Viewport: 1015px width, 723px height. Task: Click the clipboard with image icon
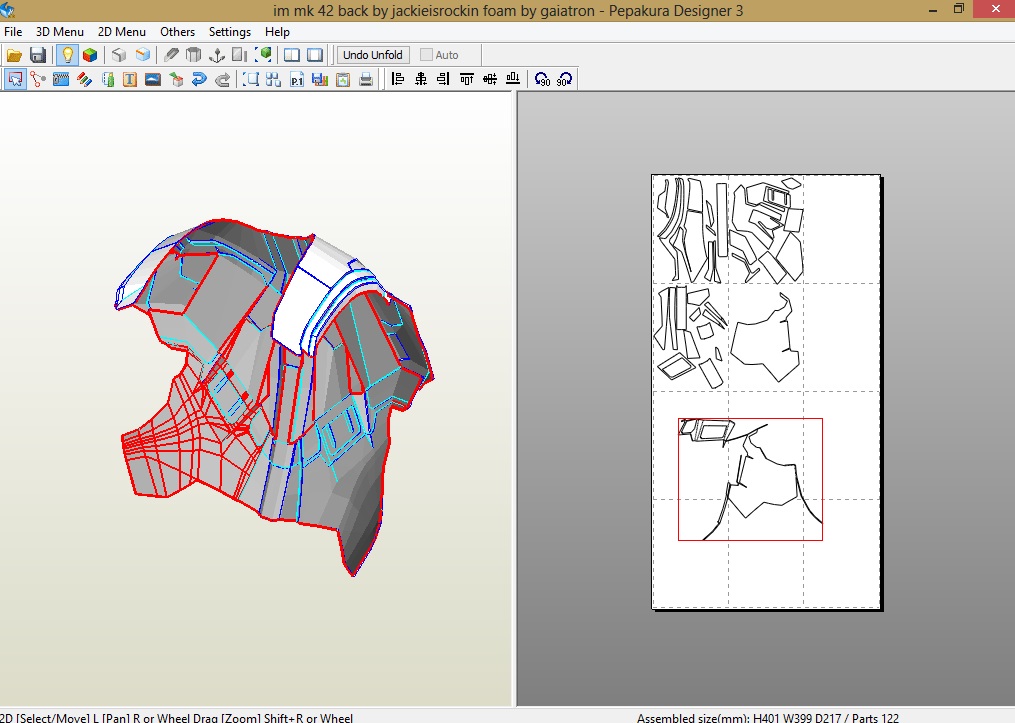tap(342, 80)
